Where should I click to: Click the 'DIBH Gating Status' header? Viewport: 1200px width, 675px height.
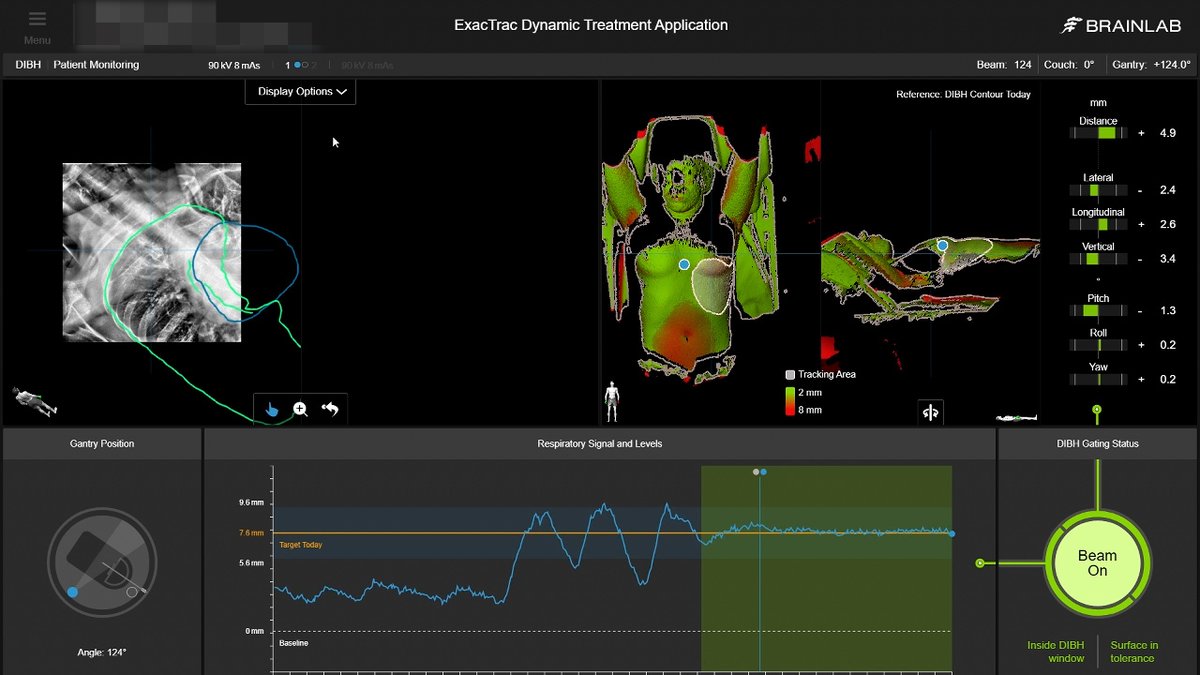(x=1097, y=444)
